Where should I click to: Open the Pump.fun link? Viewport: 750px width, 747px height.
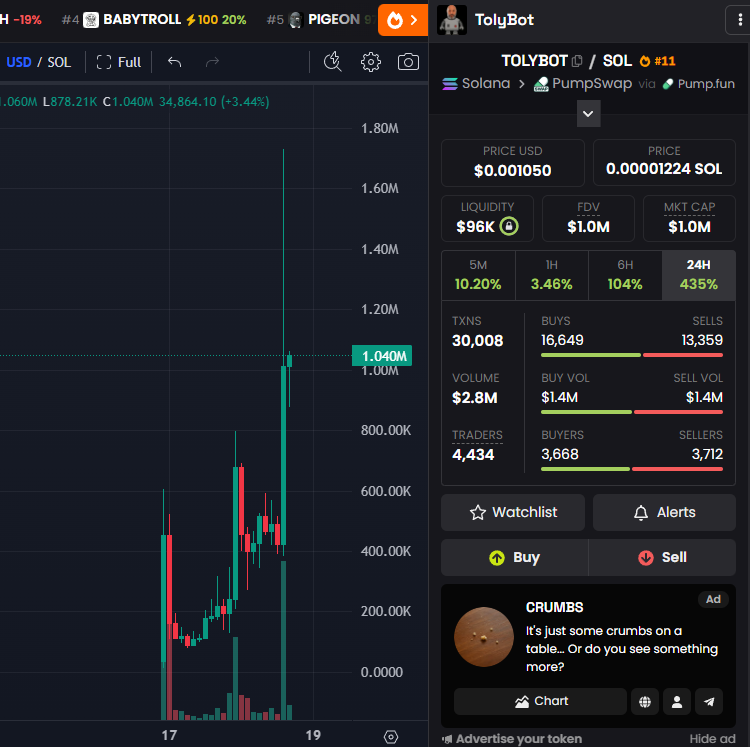point(699,84)
